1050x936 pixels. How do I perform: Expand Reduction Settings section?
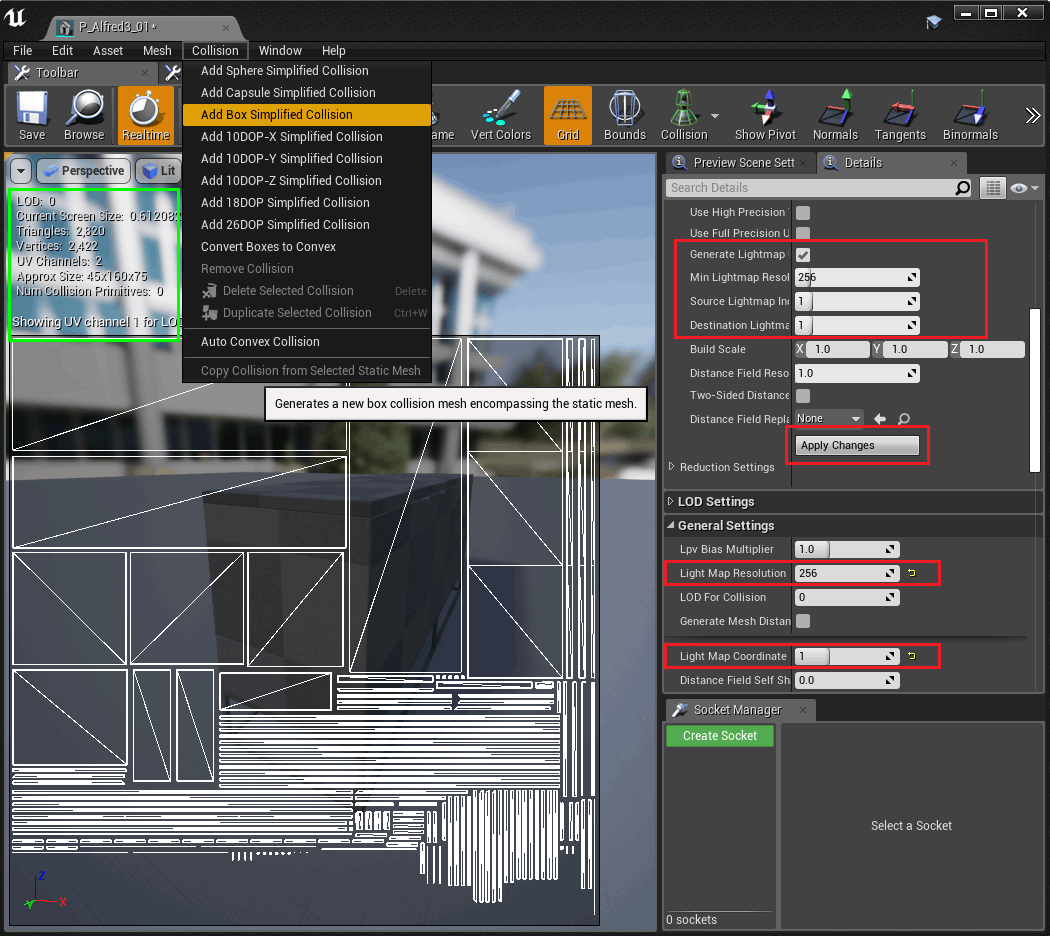click(x=672, y=467)
